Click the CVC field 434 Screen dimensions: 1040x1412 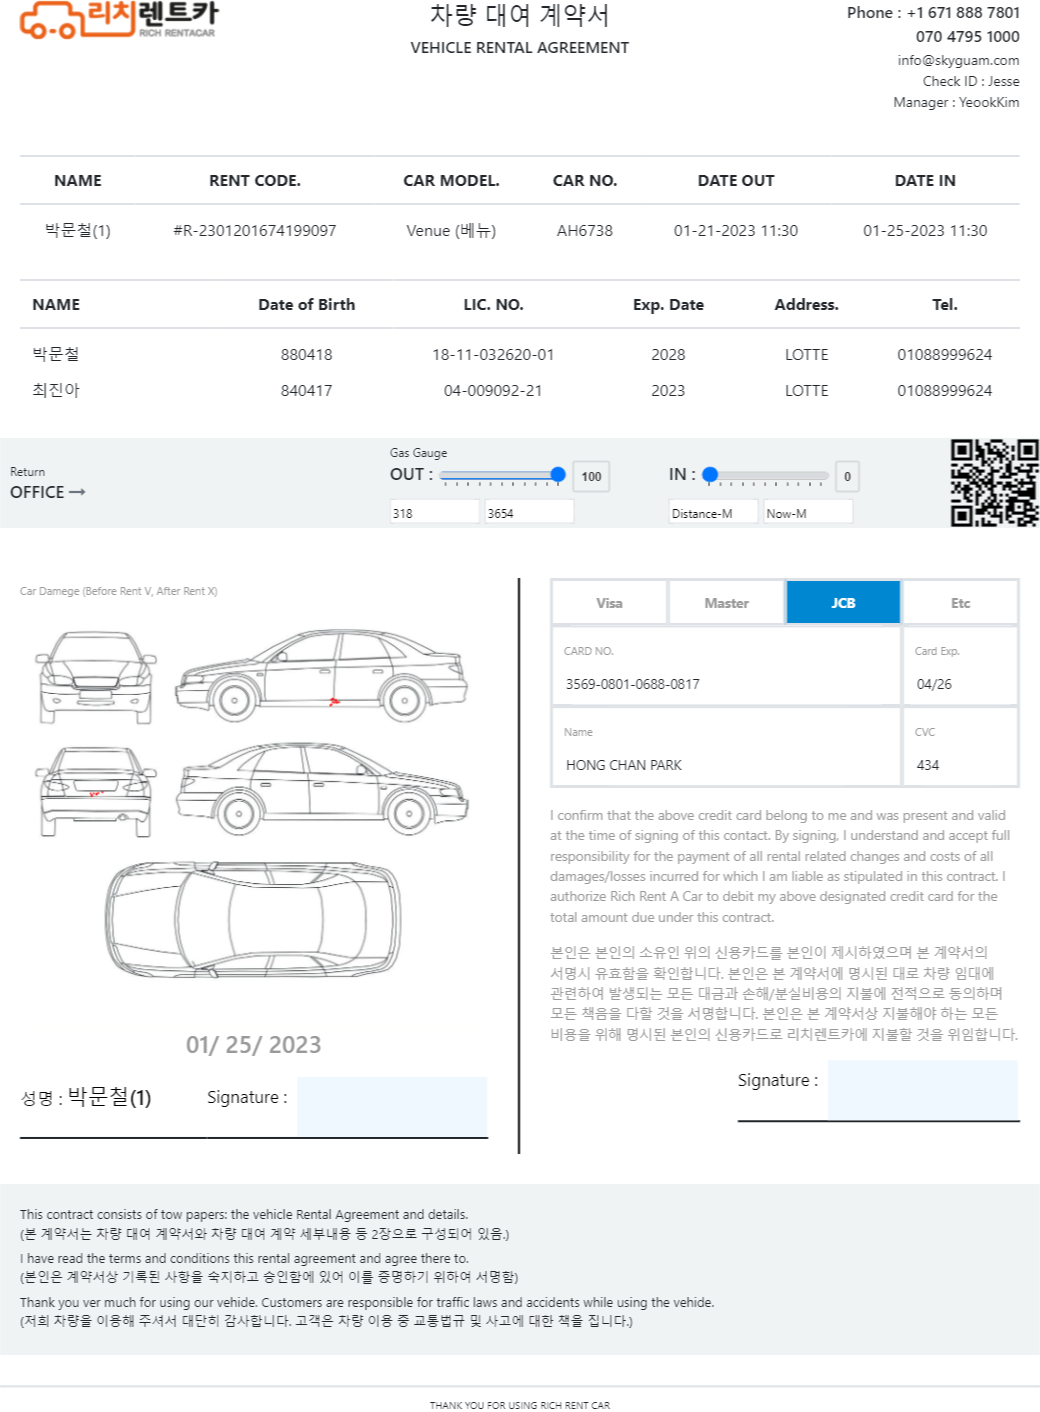[x=961, y=747]
